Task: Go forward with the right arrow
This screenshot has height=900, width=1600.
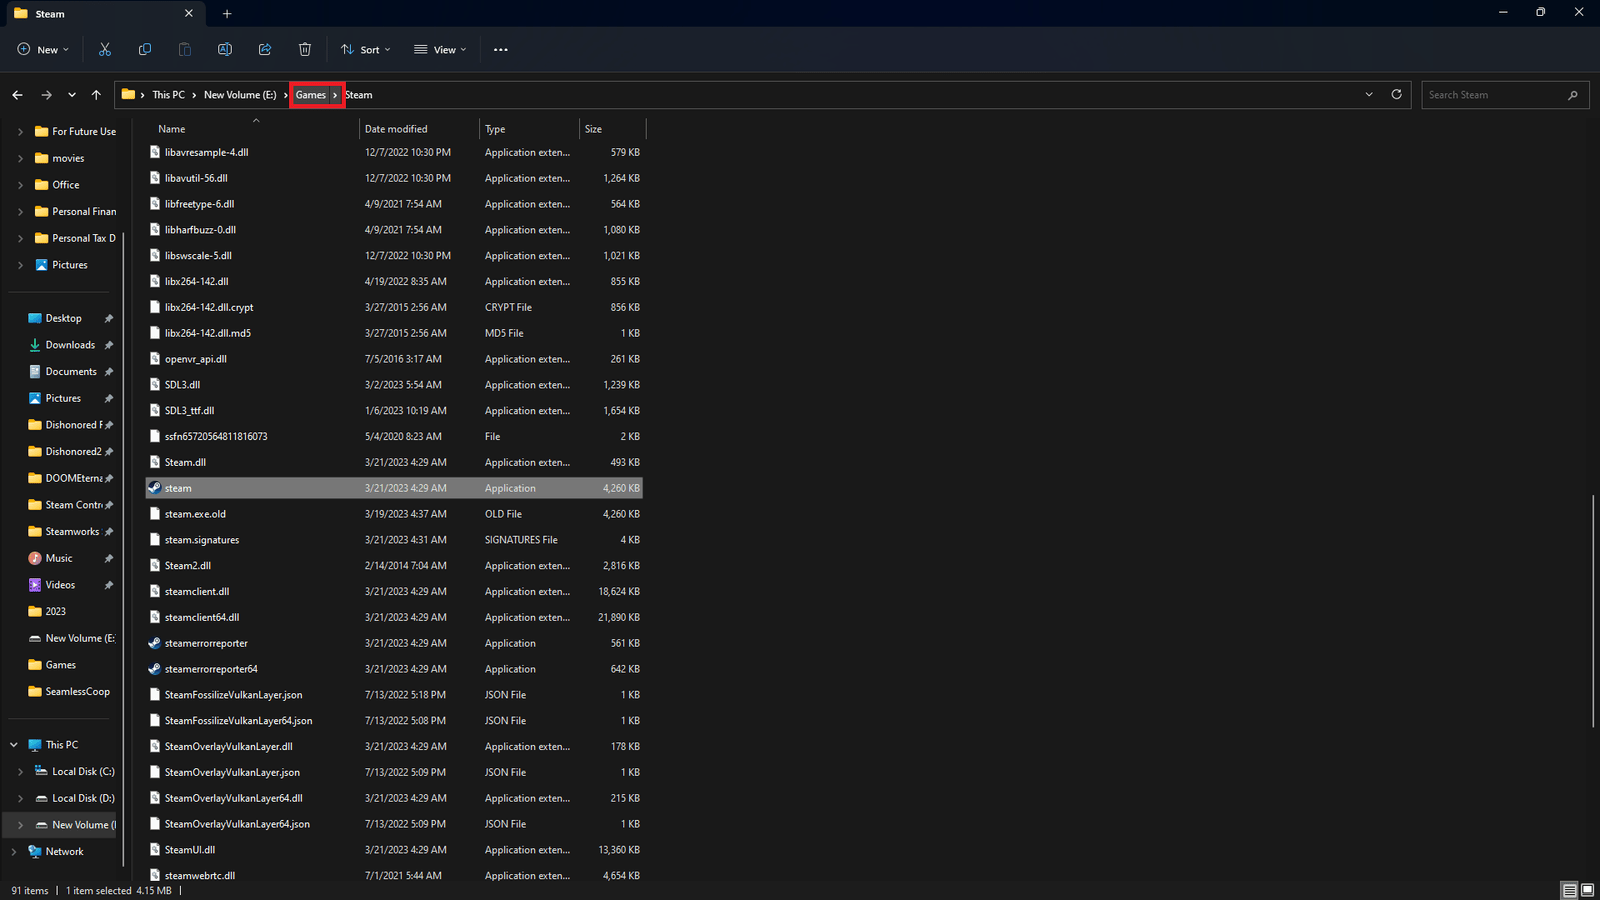Action: (46, 95)
